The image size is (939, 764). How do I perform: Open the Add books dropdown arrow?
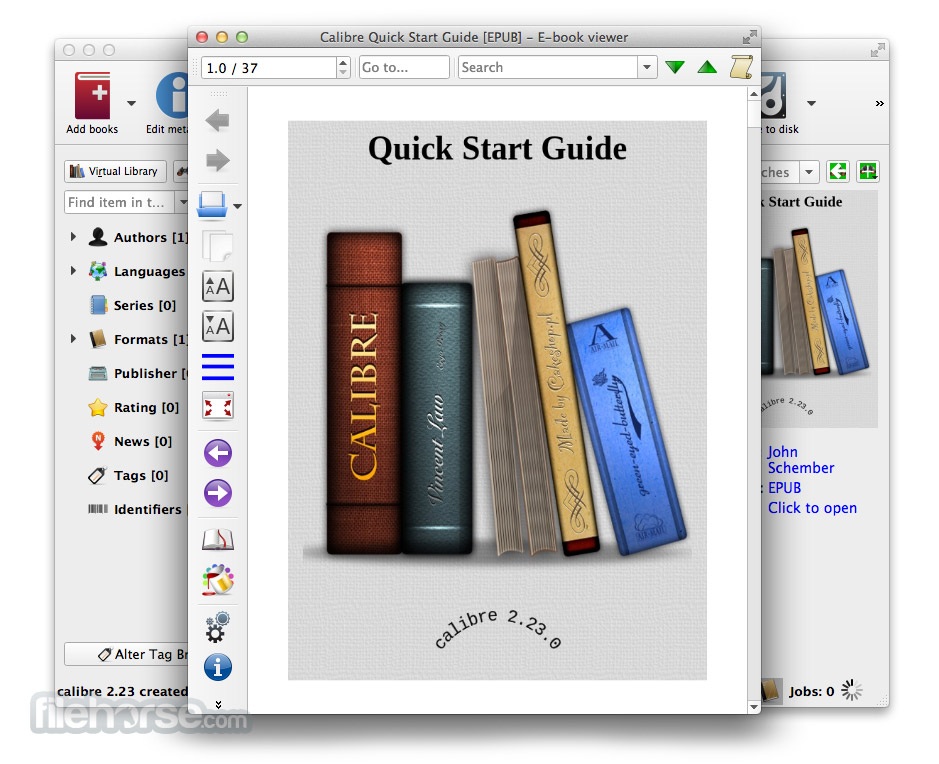point(132,104)
